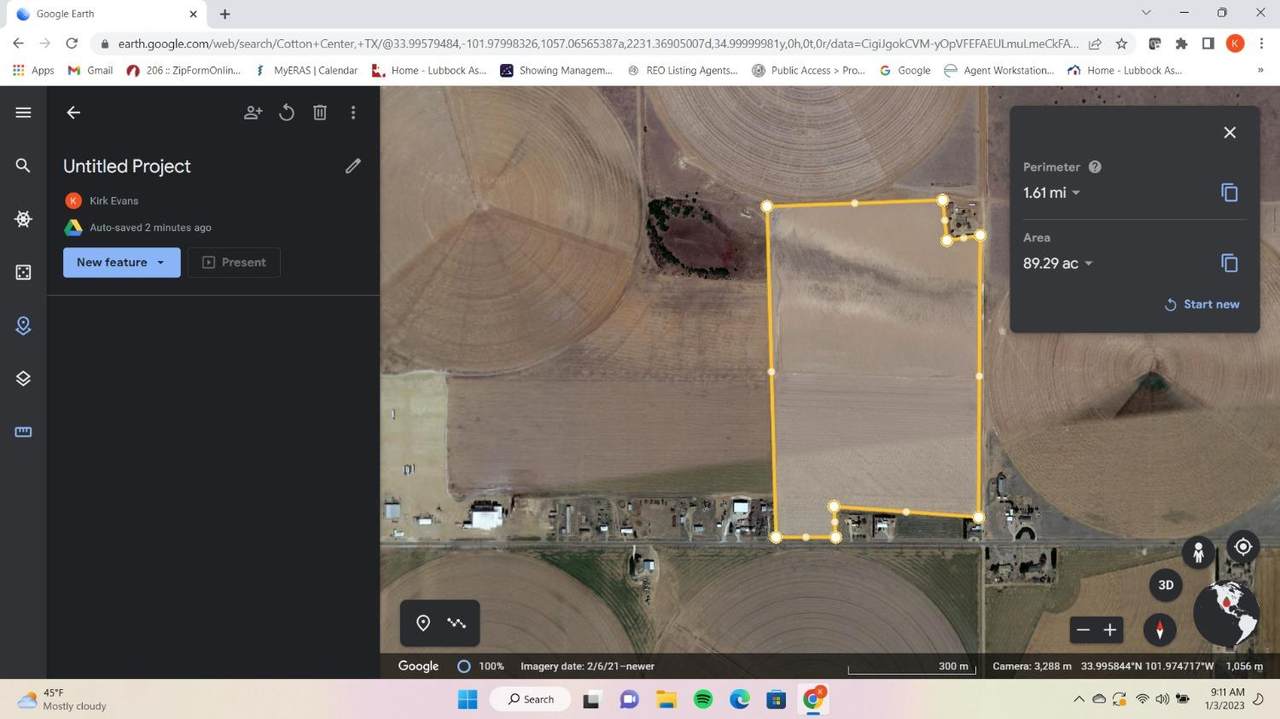Open the Gmail bookmark
The image size is (1280, 719).
[89, 70]
